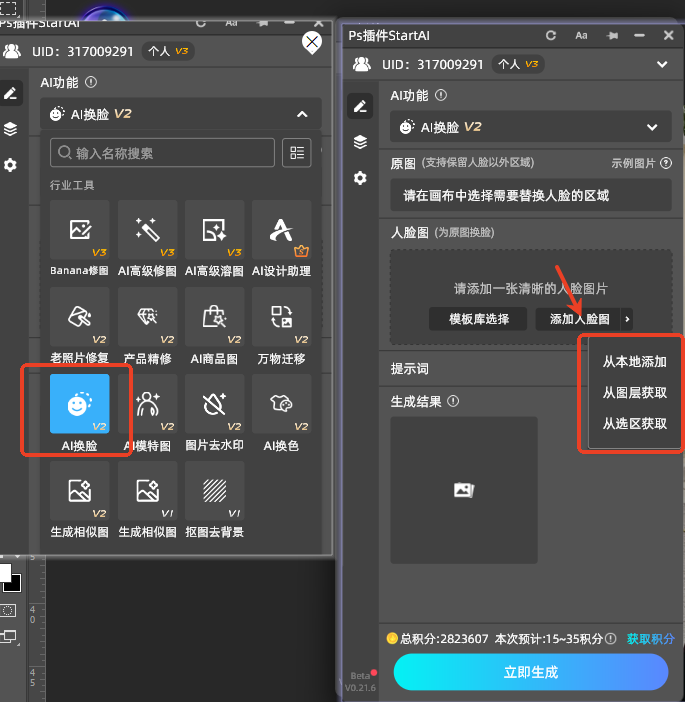This screenshot has width=685, height=702.
Task: Open the 获取积分 link
Action: 650,638
